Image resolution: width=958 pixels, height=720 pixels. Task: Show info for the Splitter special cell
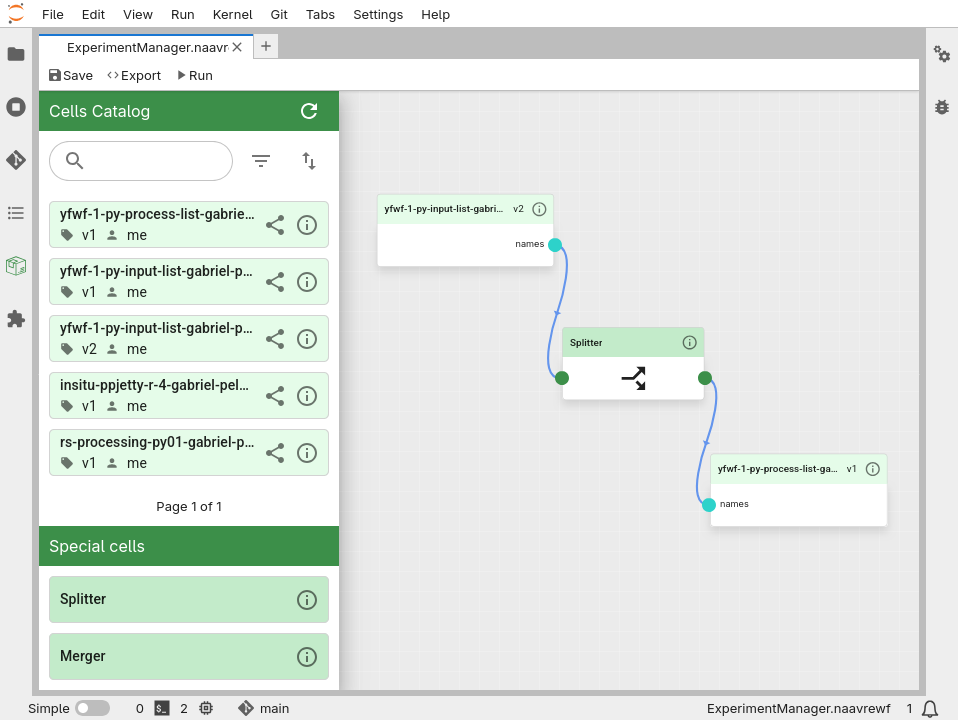(307, 599)
